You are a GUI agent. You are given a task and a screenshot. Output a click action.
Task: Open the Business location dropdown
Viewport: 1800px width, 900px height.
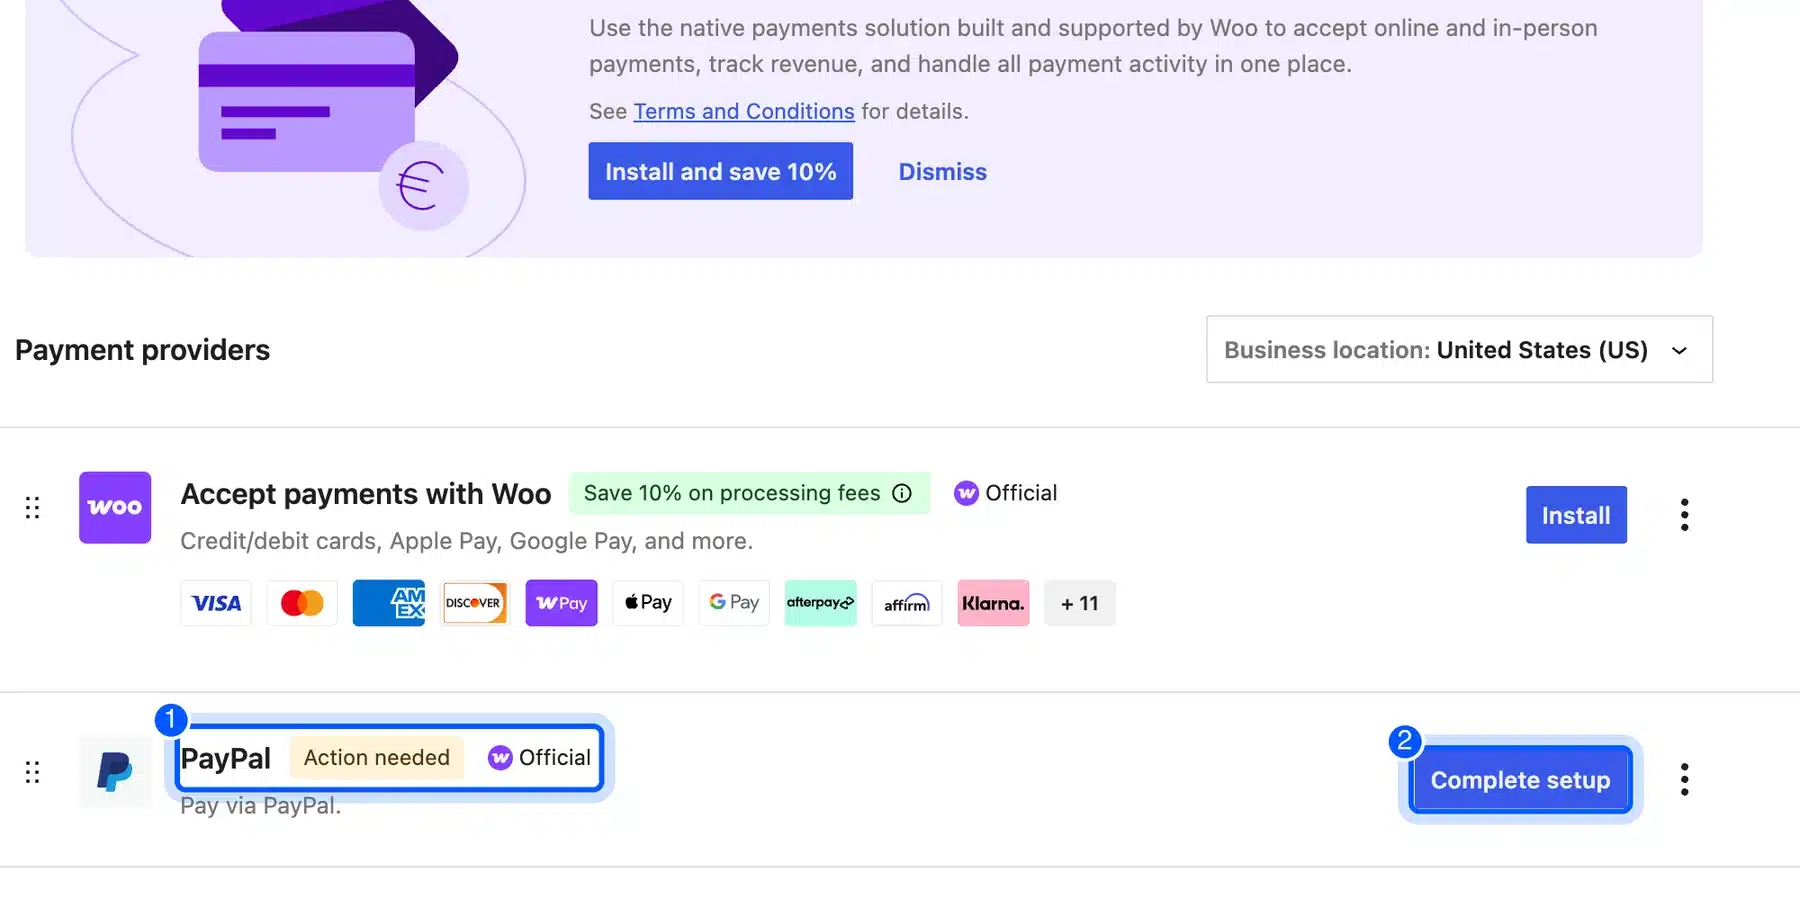coord(1459,349)
